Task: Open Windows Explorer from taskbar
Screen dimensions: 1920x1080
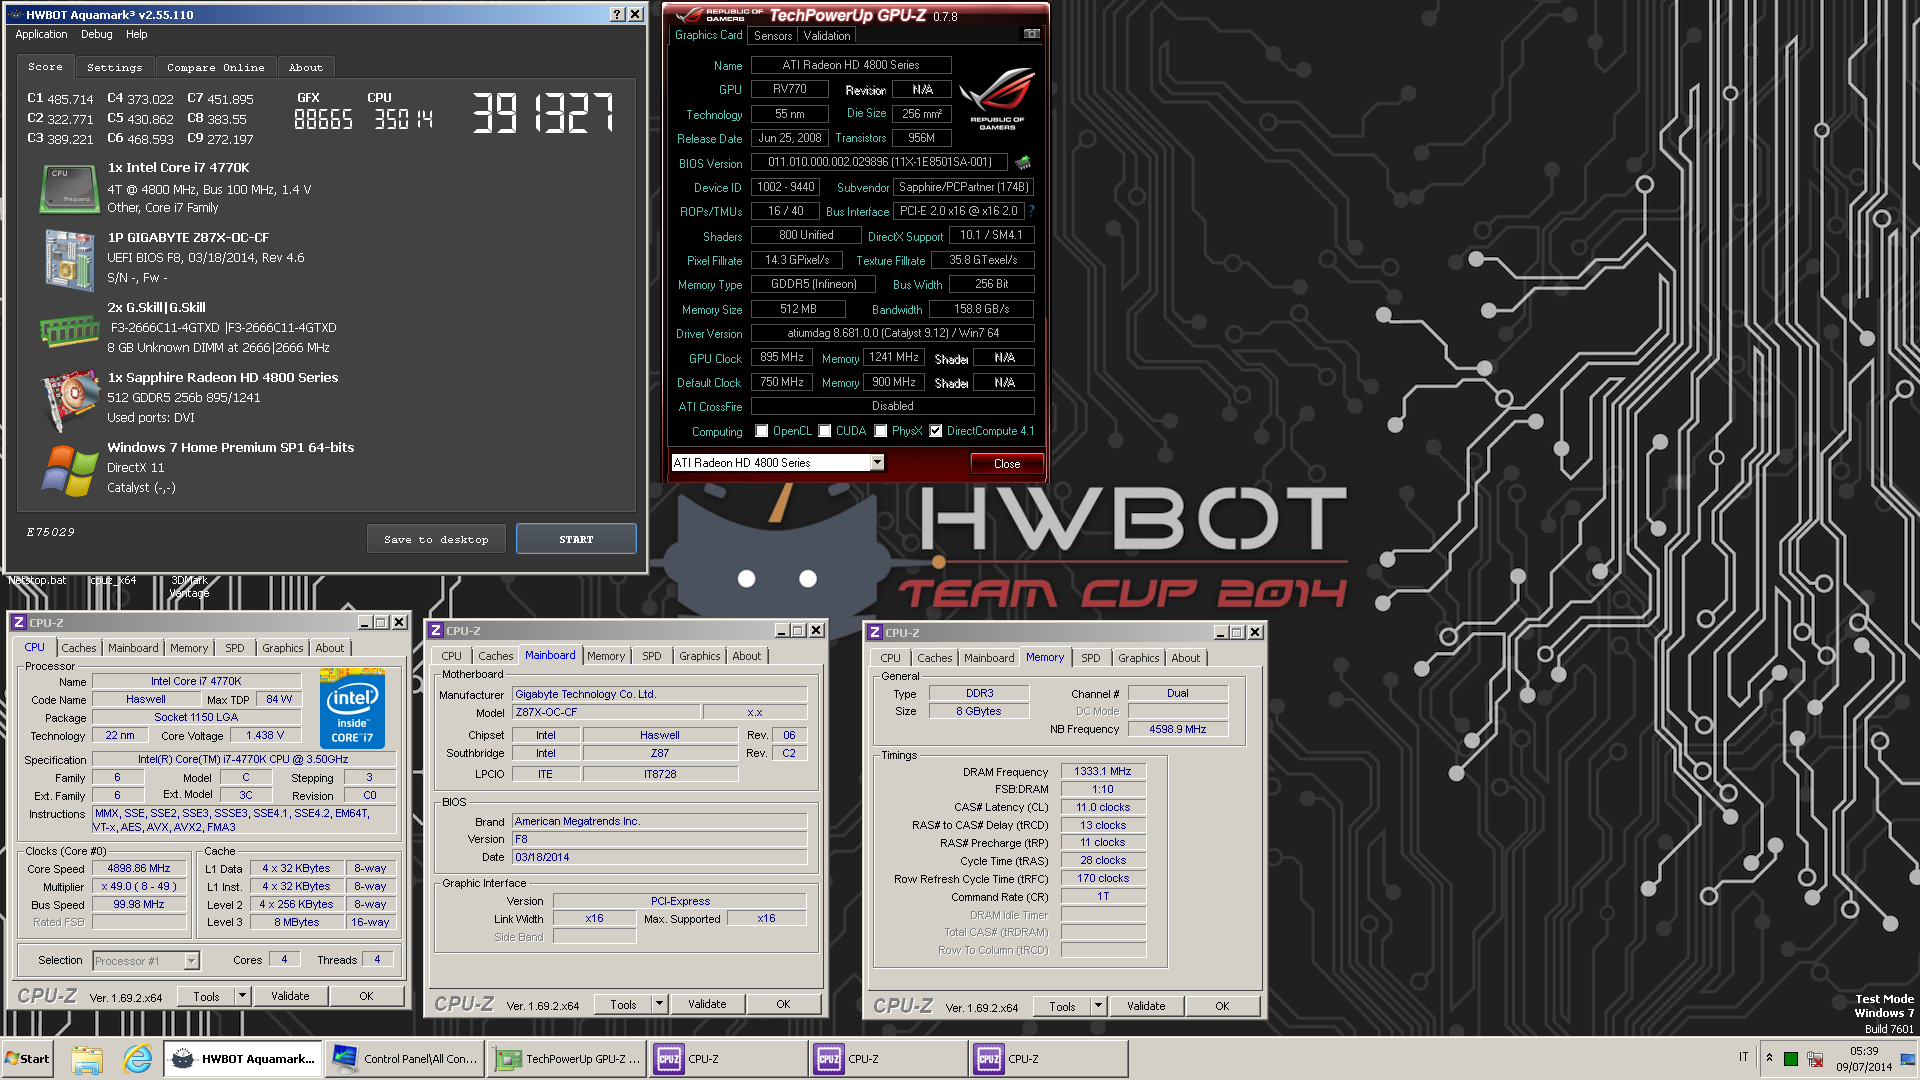Action: point(87,1059)
